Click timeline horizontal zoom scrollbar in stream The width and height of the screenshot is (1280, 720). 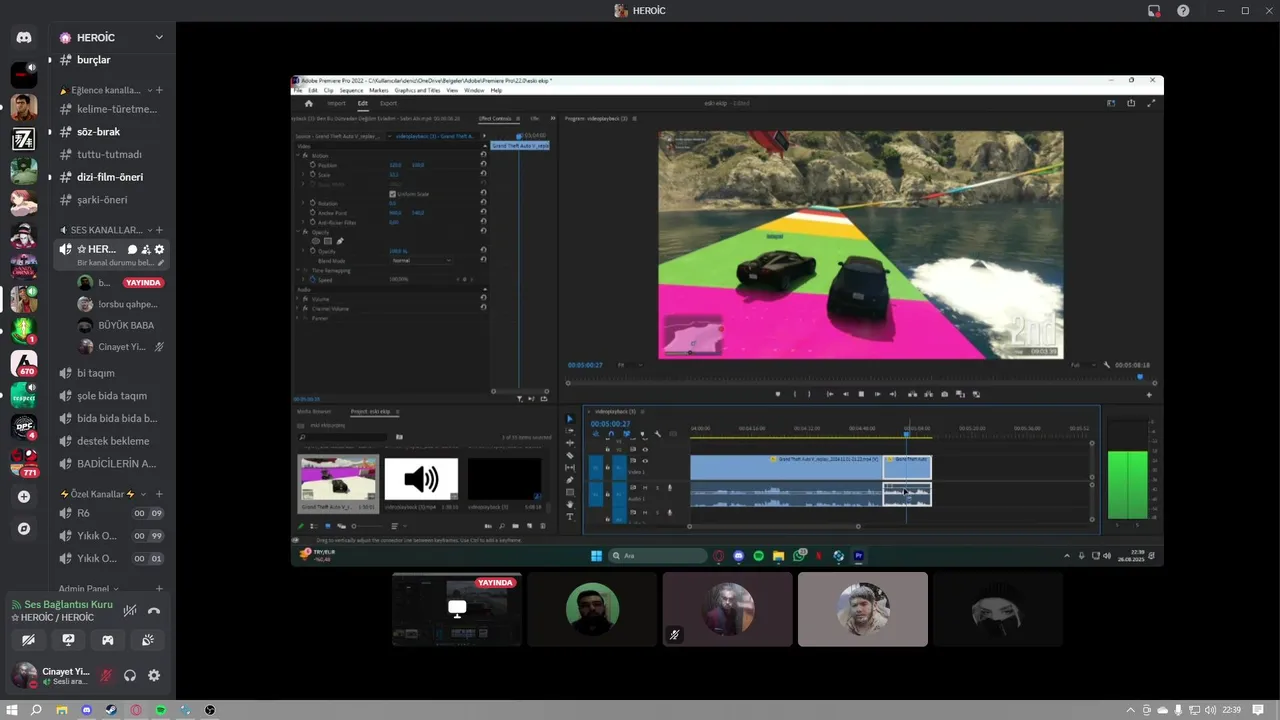tap(774, 526)
